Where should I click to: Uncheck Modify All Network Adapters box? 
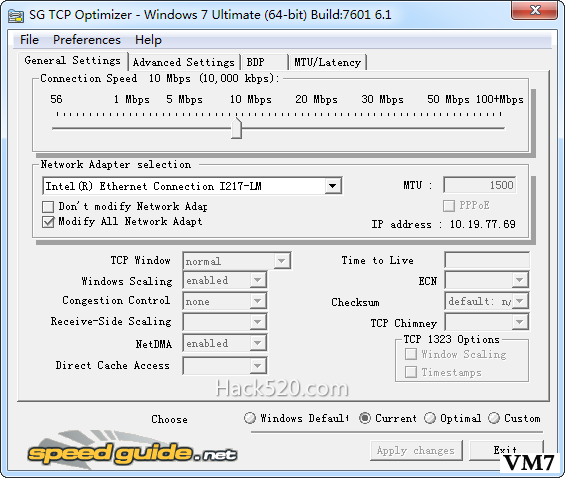[48, 222]
